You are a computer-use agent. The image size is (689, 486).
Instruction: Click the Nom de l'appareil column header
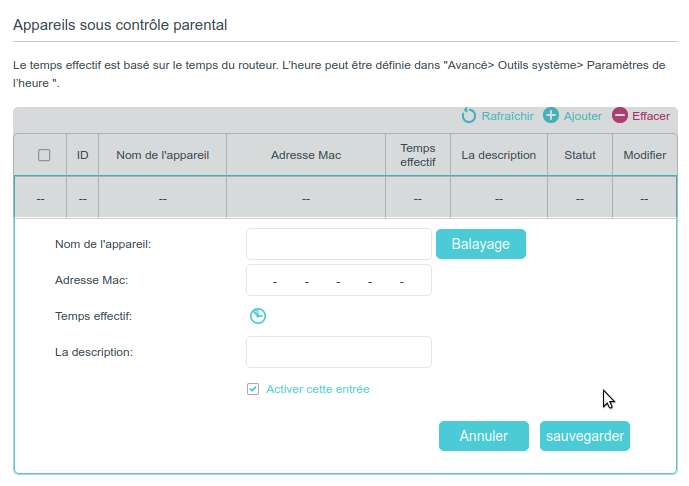click(x=163, y=155)
